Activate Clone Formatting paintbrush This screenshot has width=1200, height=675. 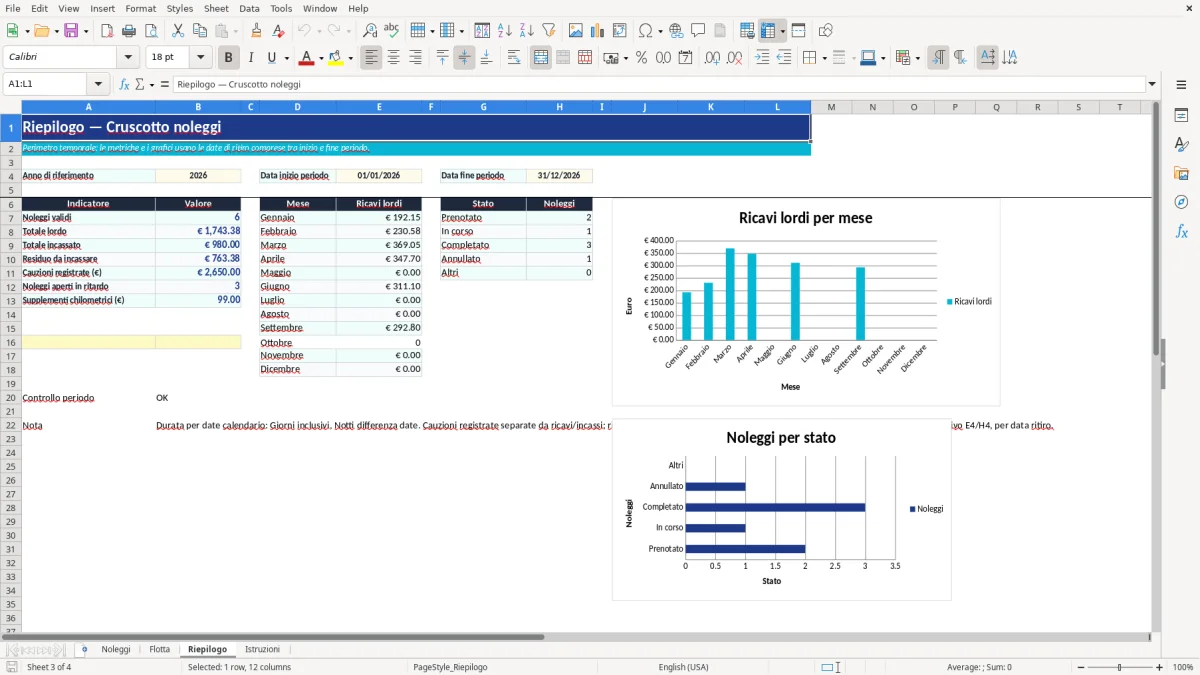[x=257, y=31]
